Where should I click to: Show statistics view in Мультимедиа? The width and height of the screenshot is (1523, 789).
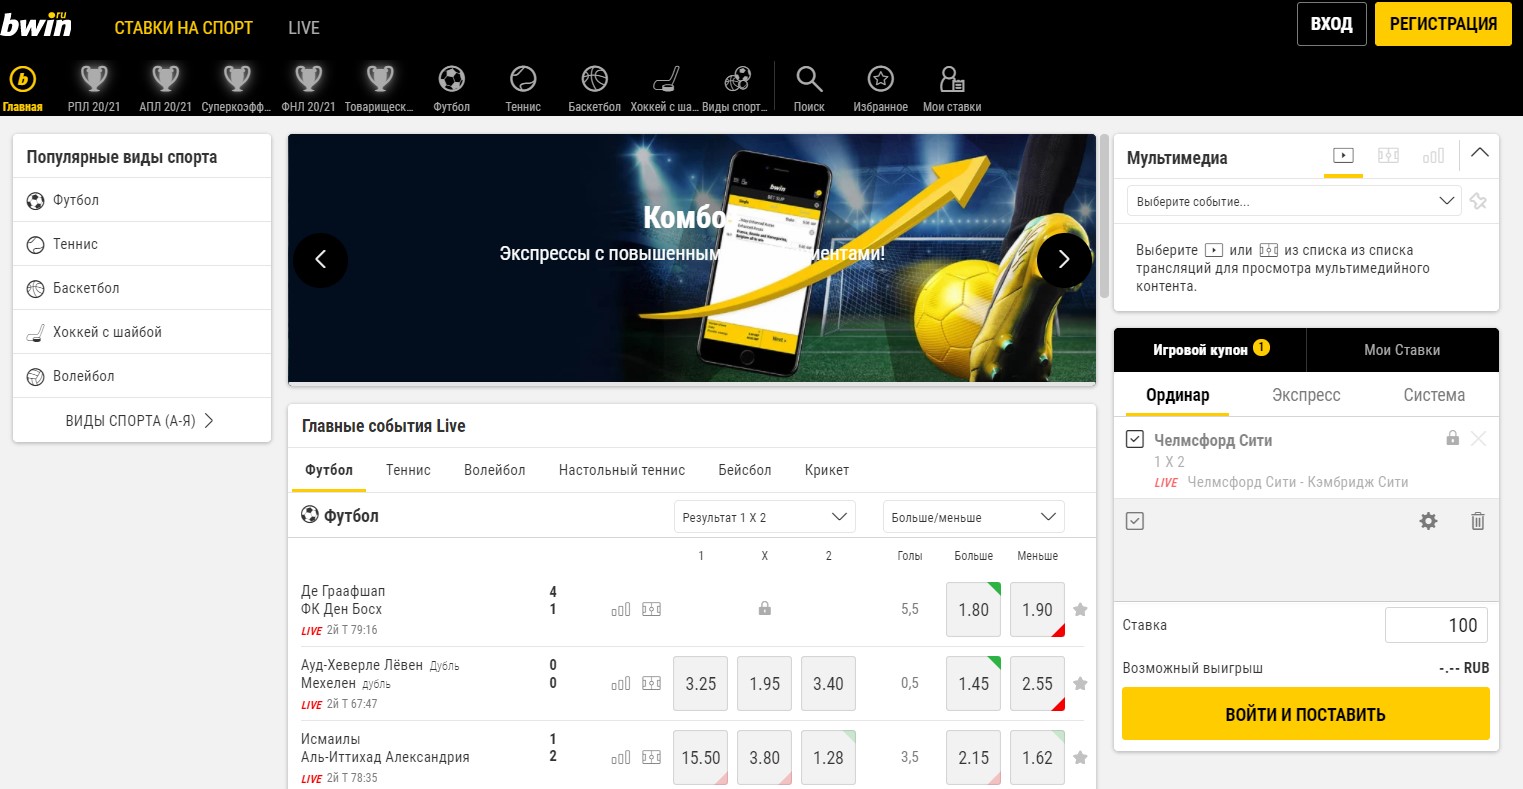(1433, 155)
